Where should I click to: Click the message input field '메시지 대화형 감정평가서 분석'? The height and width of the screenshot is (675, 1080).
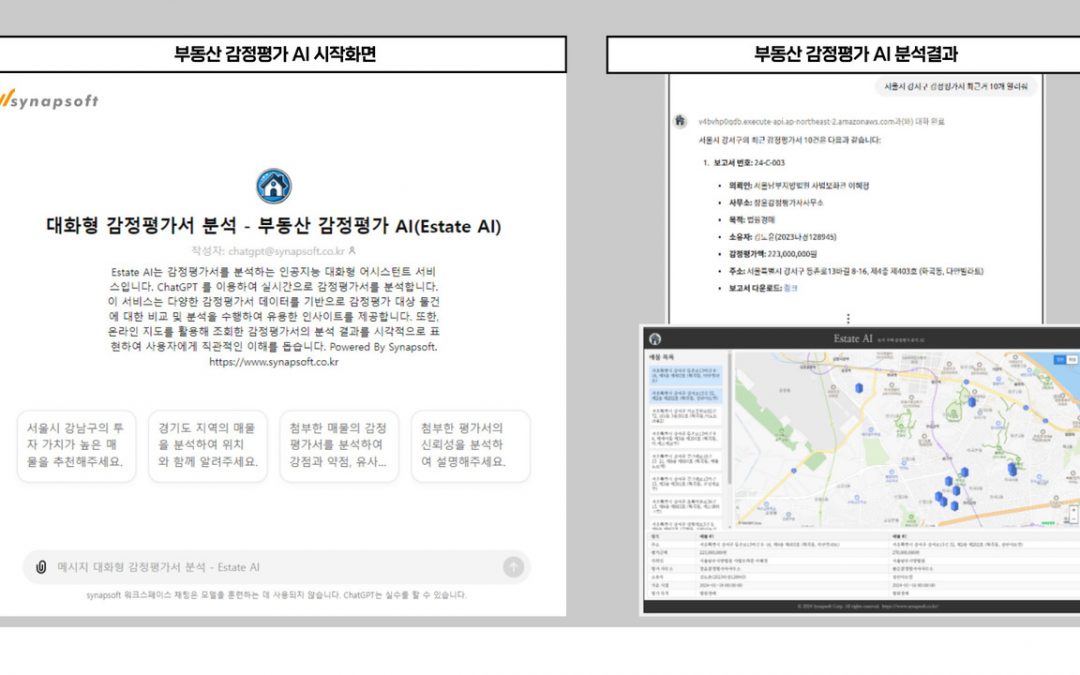click(x=276, y=567)
